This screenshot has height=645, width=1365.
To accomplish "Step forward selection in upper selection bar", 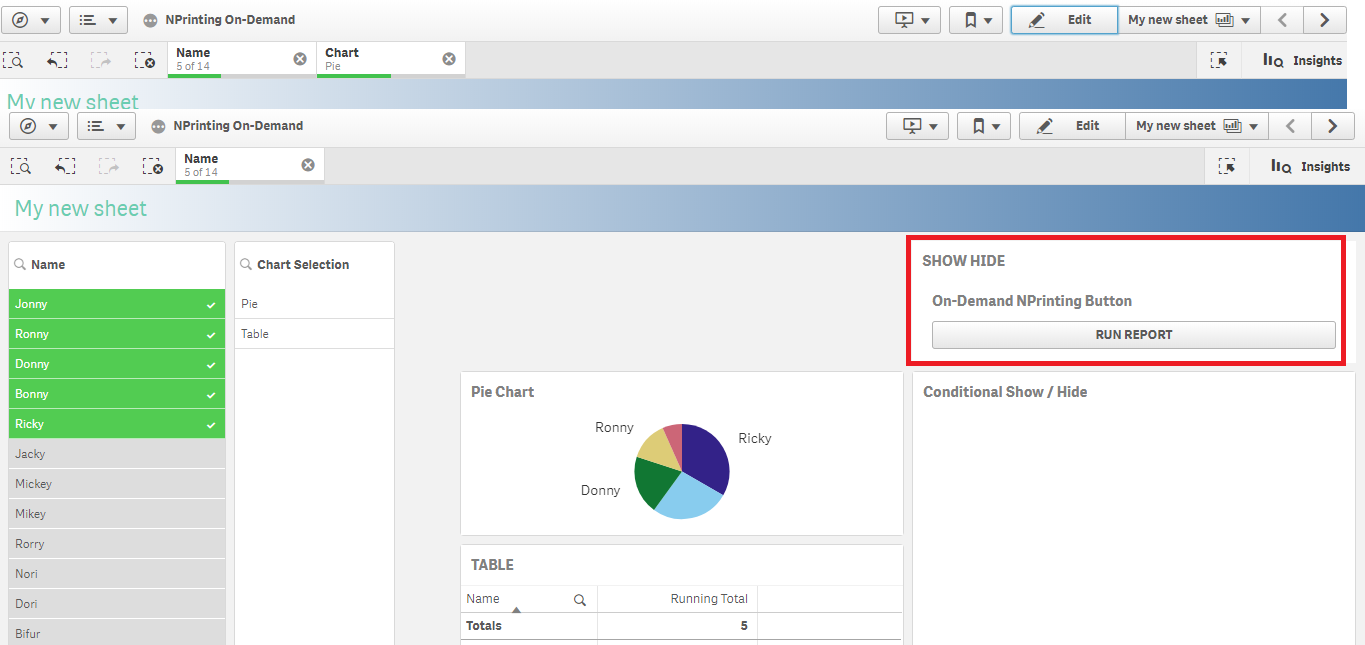I will (100, 61).
